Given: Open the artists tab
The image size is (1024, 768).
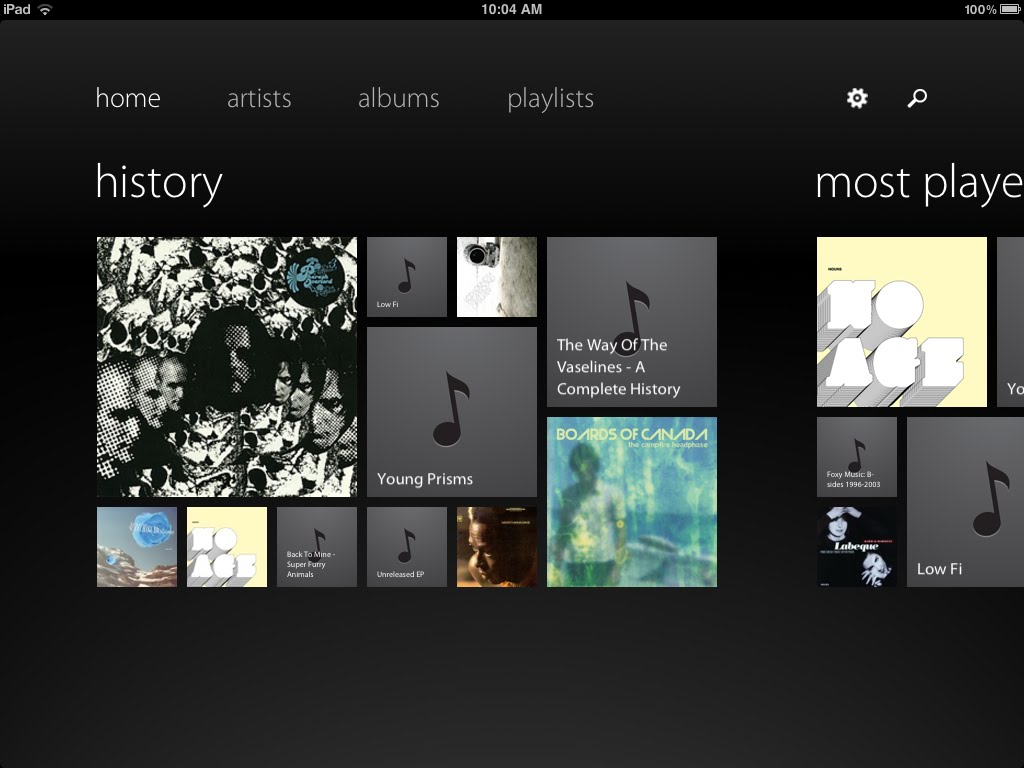Looking at the screenshot, I should [259, 99].
